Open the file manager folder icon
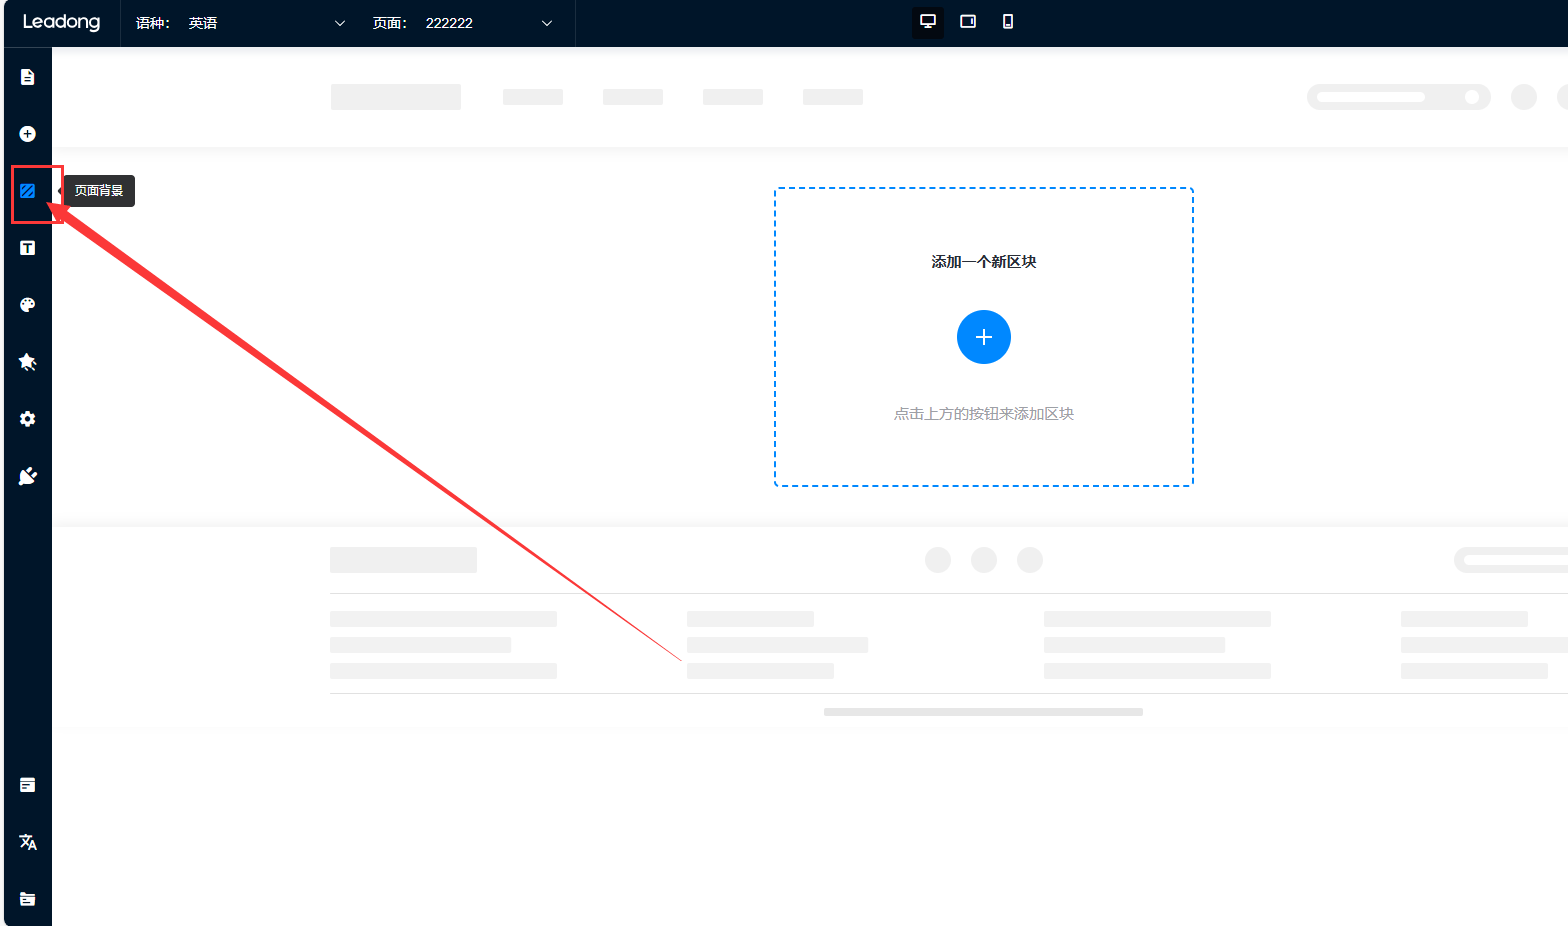1568x926 pixels. pyautogui.click(x=28, y=899)
